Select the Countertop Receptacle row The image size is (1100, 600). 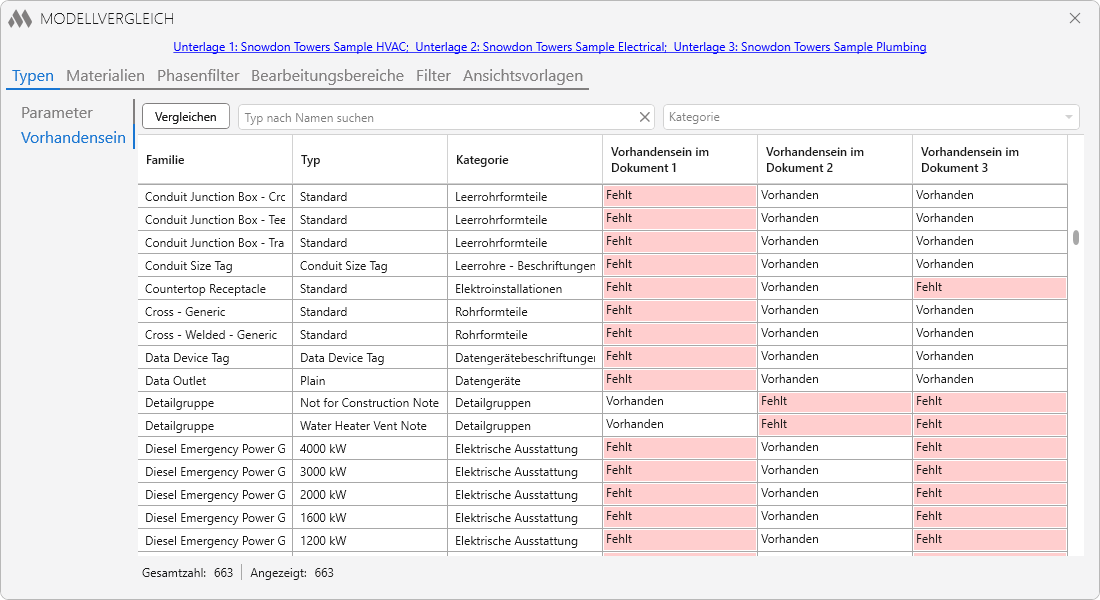tap(603, 288)
